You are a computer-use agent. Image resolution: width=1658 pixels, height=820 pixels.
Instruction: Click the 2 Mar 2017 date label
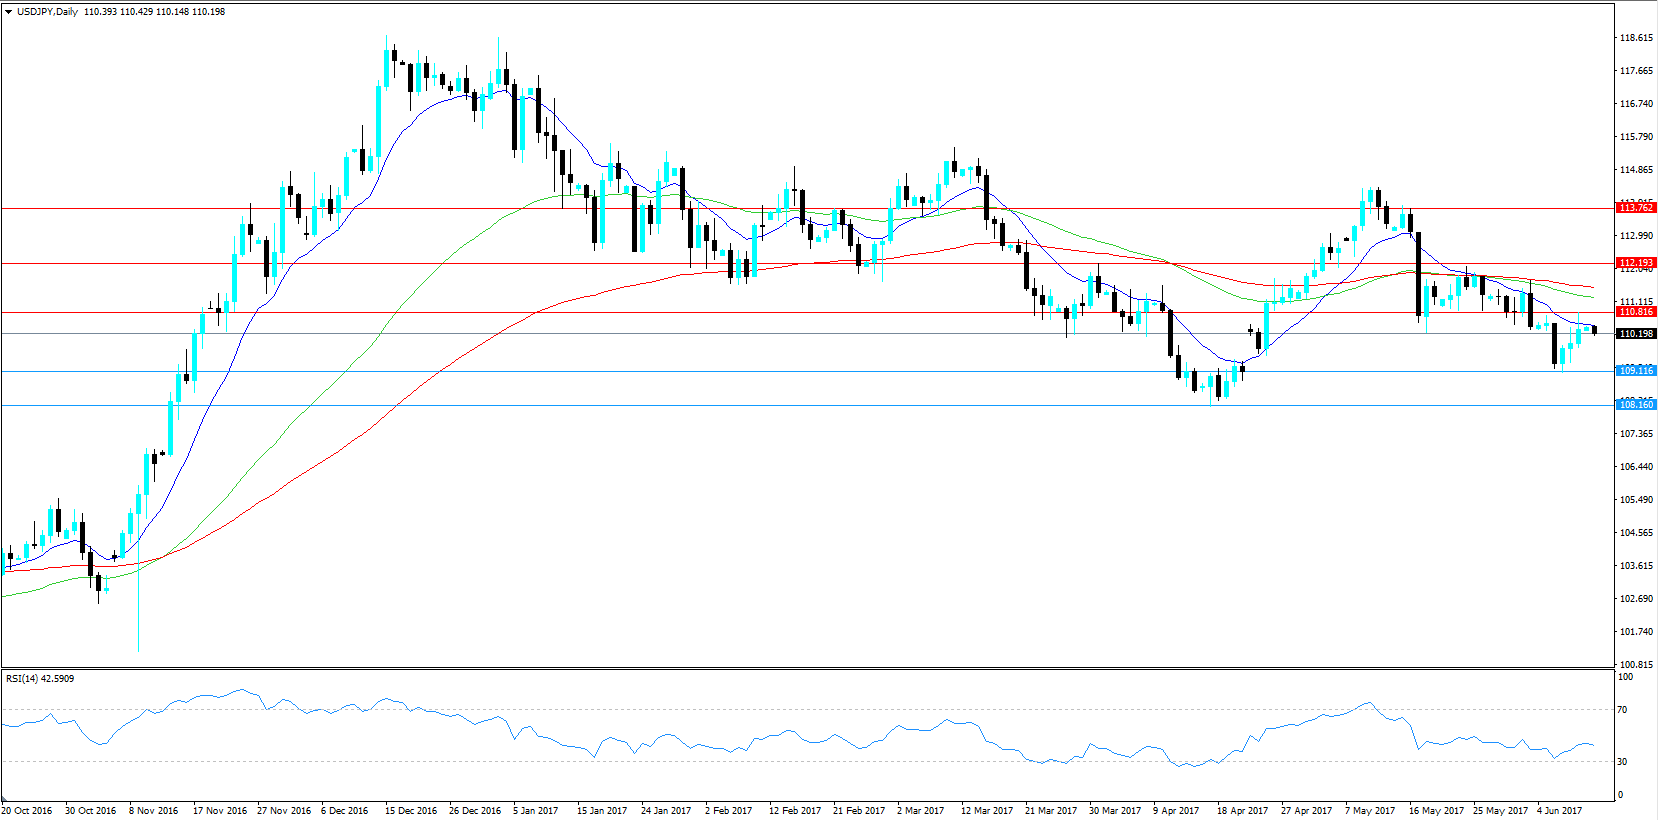coord(921,811)
